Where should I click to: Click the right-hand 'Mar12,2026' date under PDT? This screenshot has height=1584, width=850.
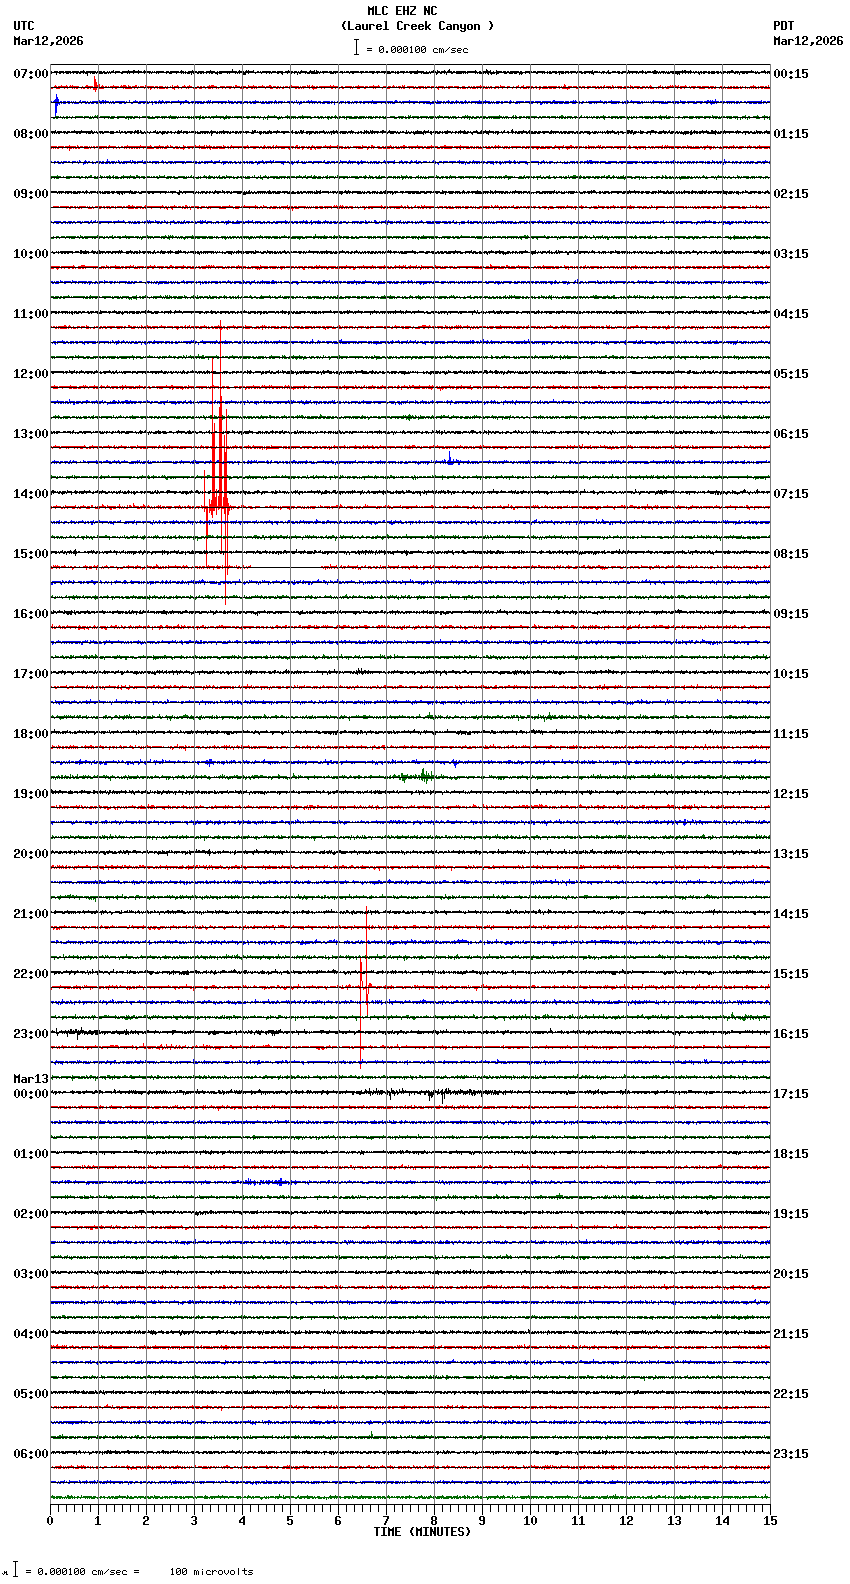808,41
